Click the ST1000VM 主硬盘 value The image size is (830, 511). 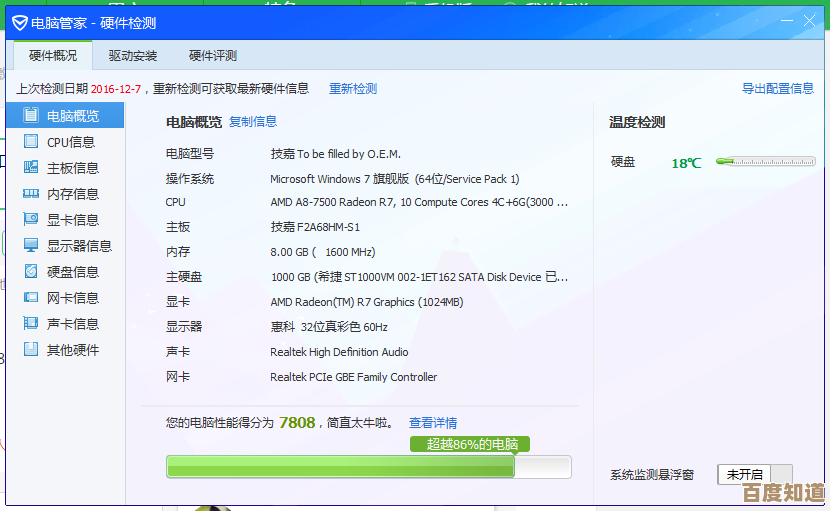coord(419,277)
